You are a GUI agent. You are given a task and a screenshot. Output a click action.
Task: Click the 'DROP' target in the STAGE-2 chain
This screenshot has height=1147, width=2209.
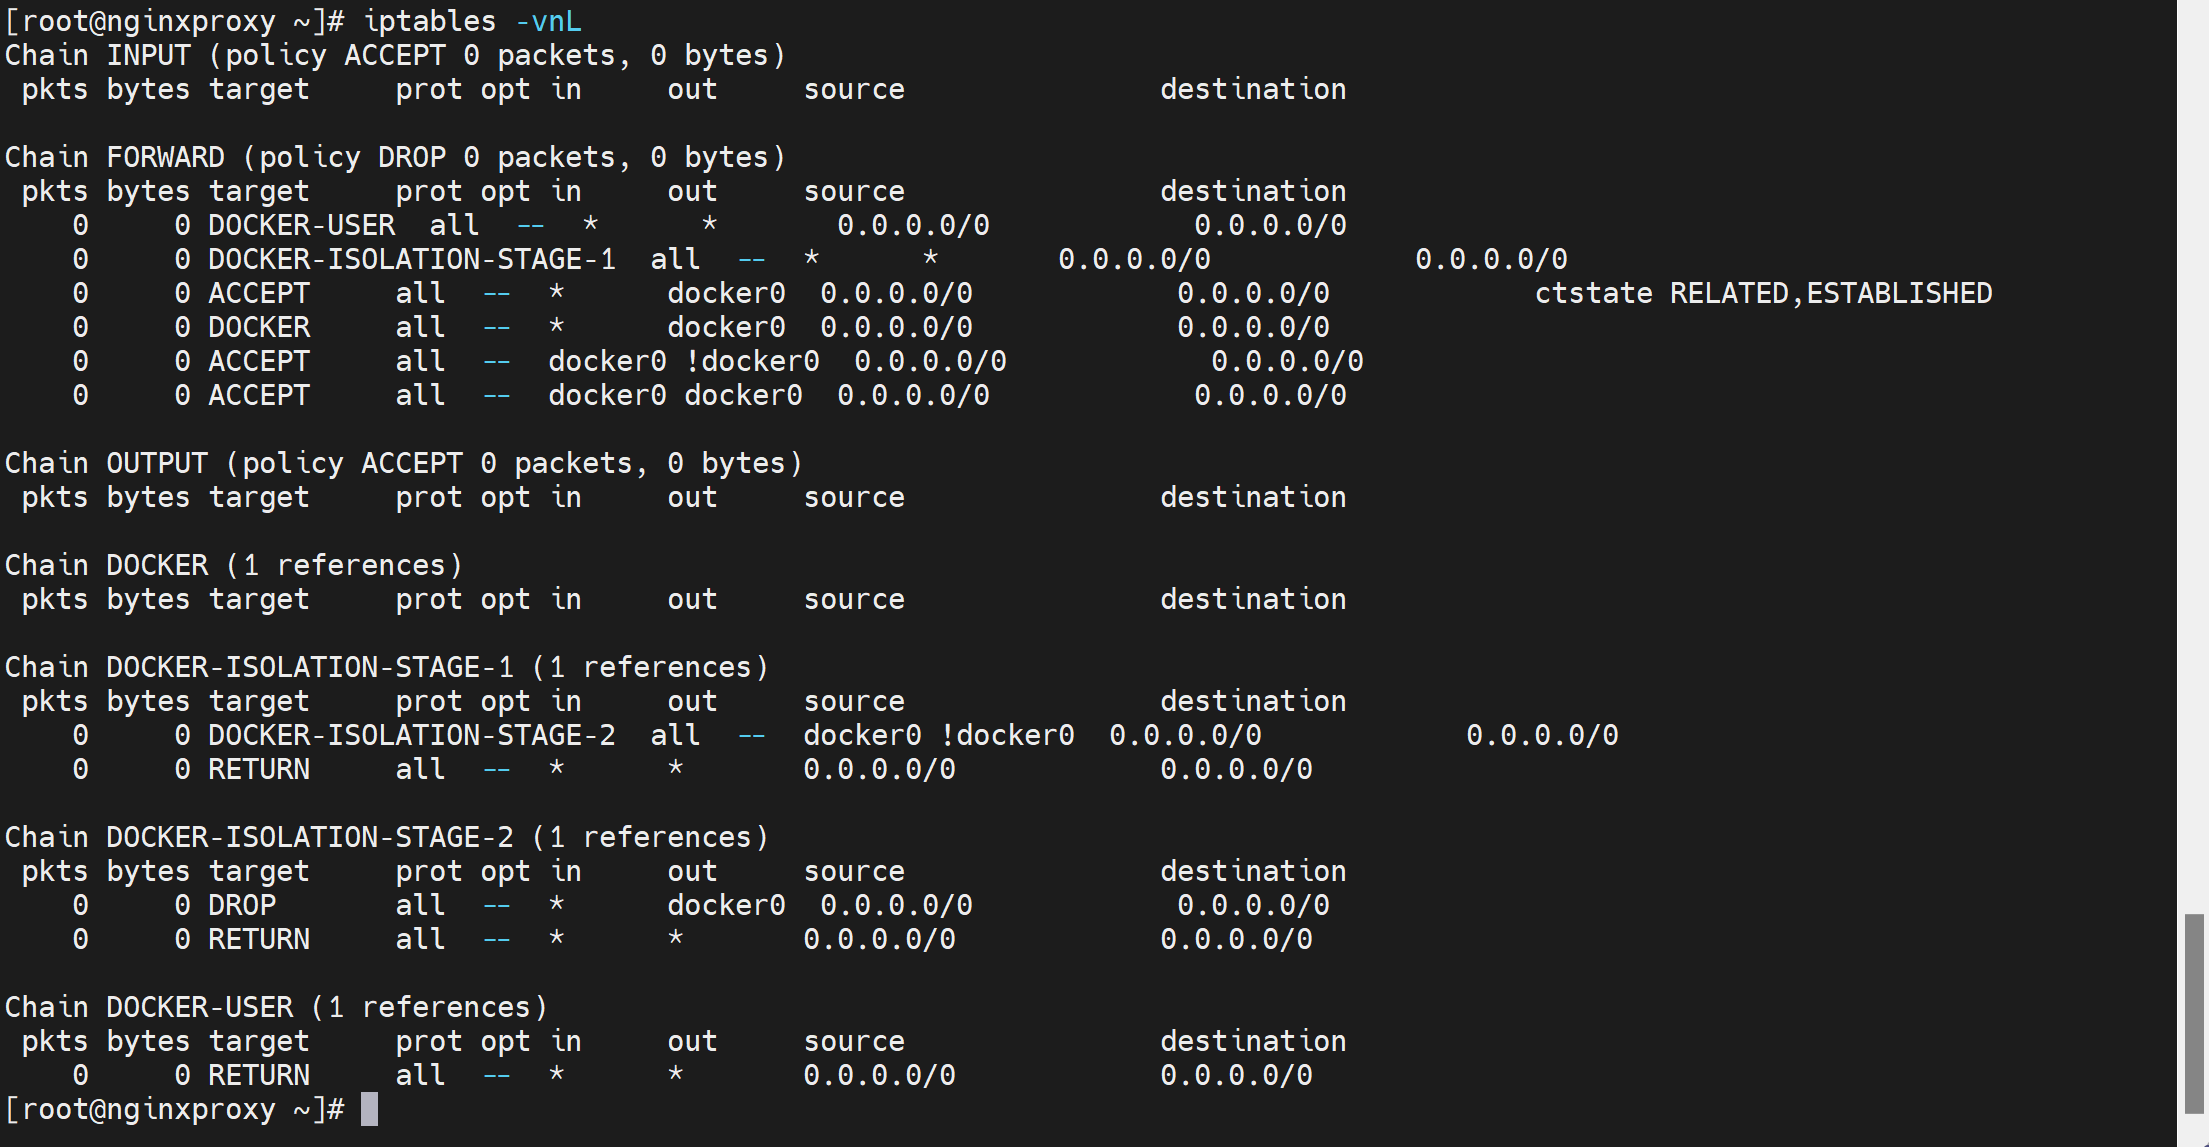click(x=241, y=905)
